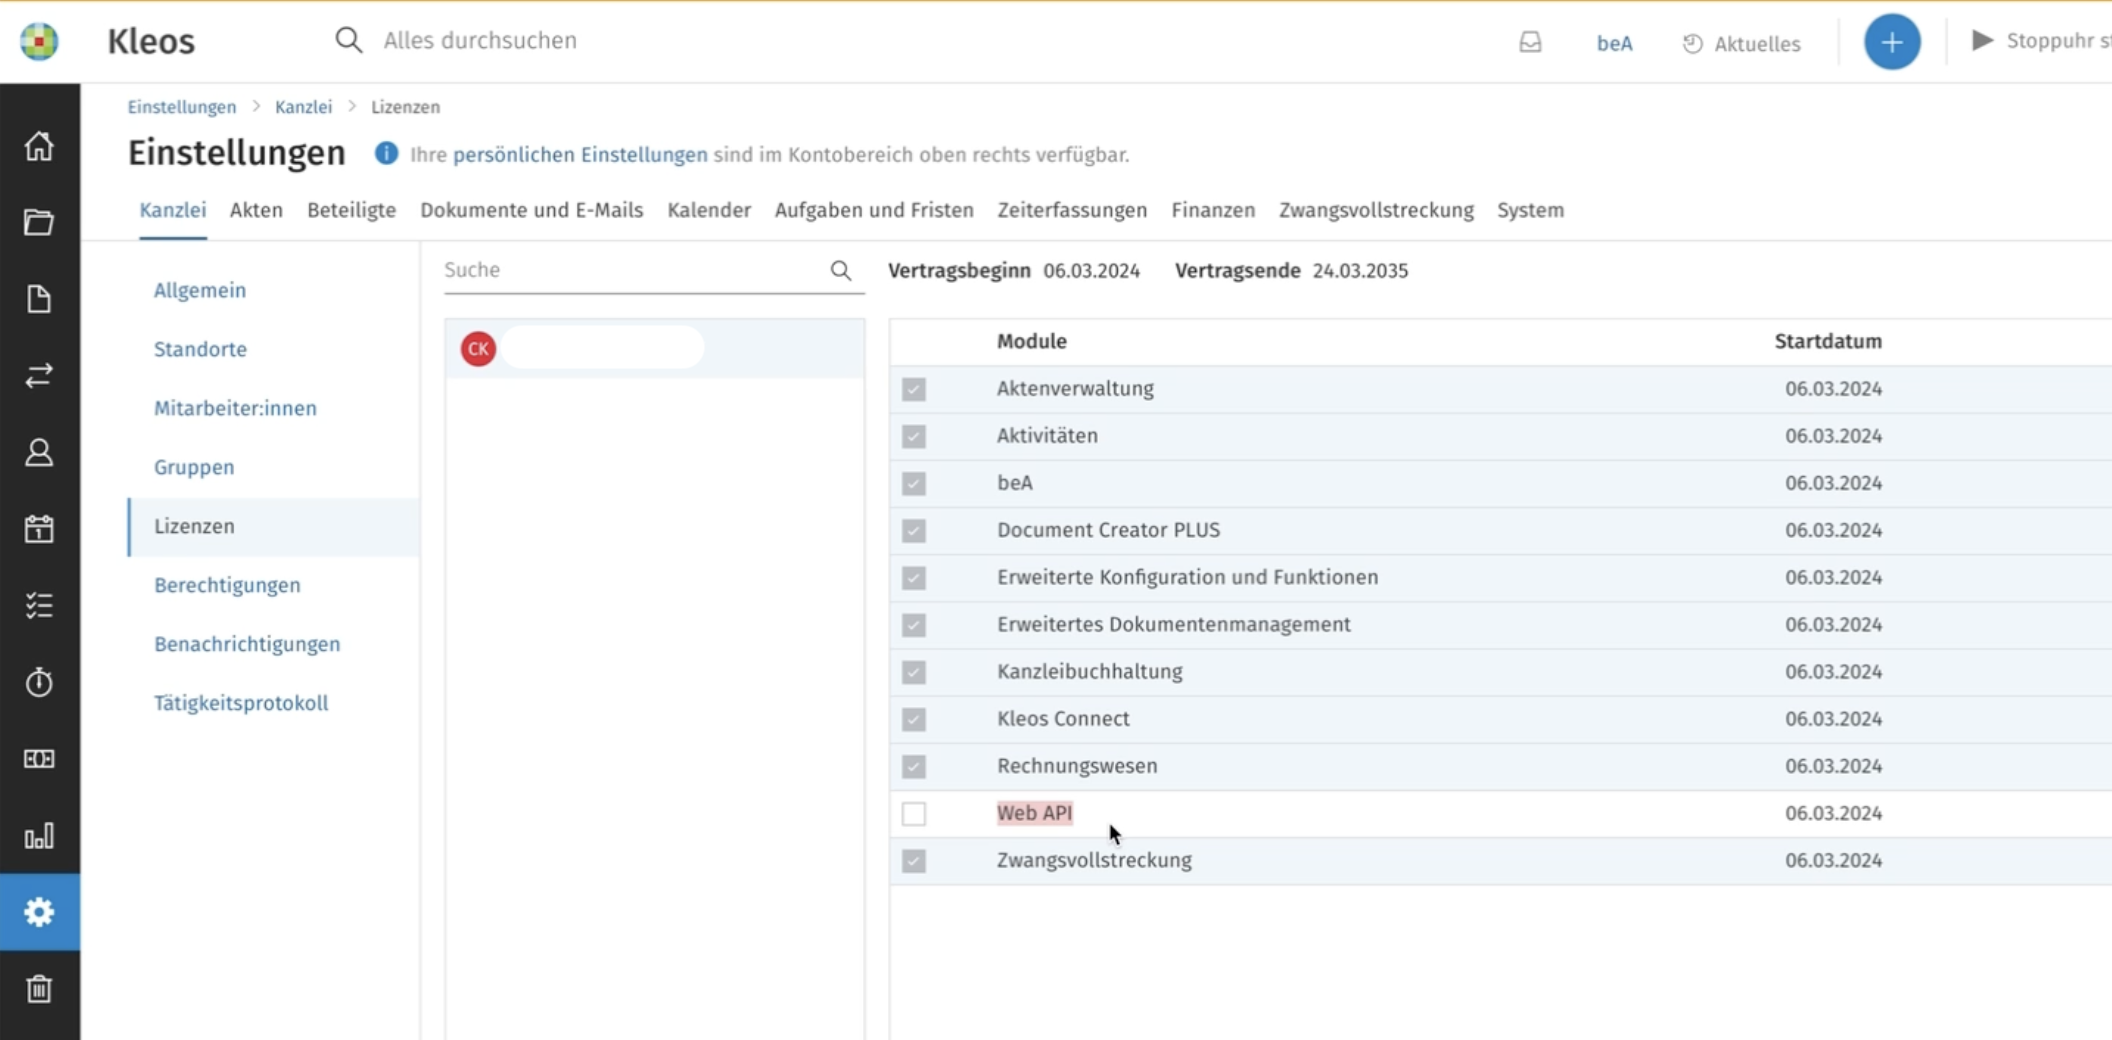Viewport: 2112px width, 1040px height.
Task: Toggle the Kleos Connect checkbox
Action: 913,719
